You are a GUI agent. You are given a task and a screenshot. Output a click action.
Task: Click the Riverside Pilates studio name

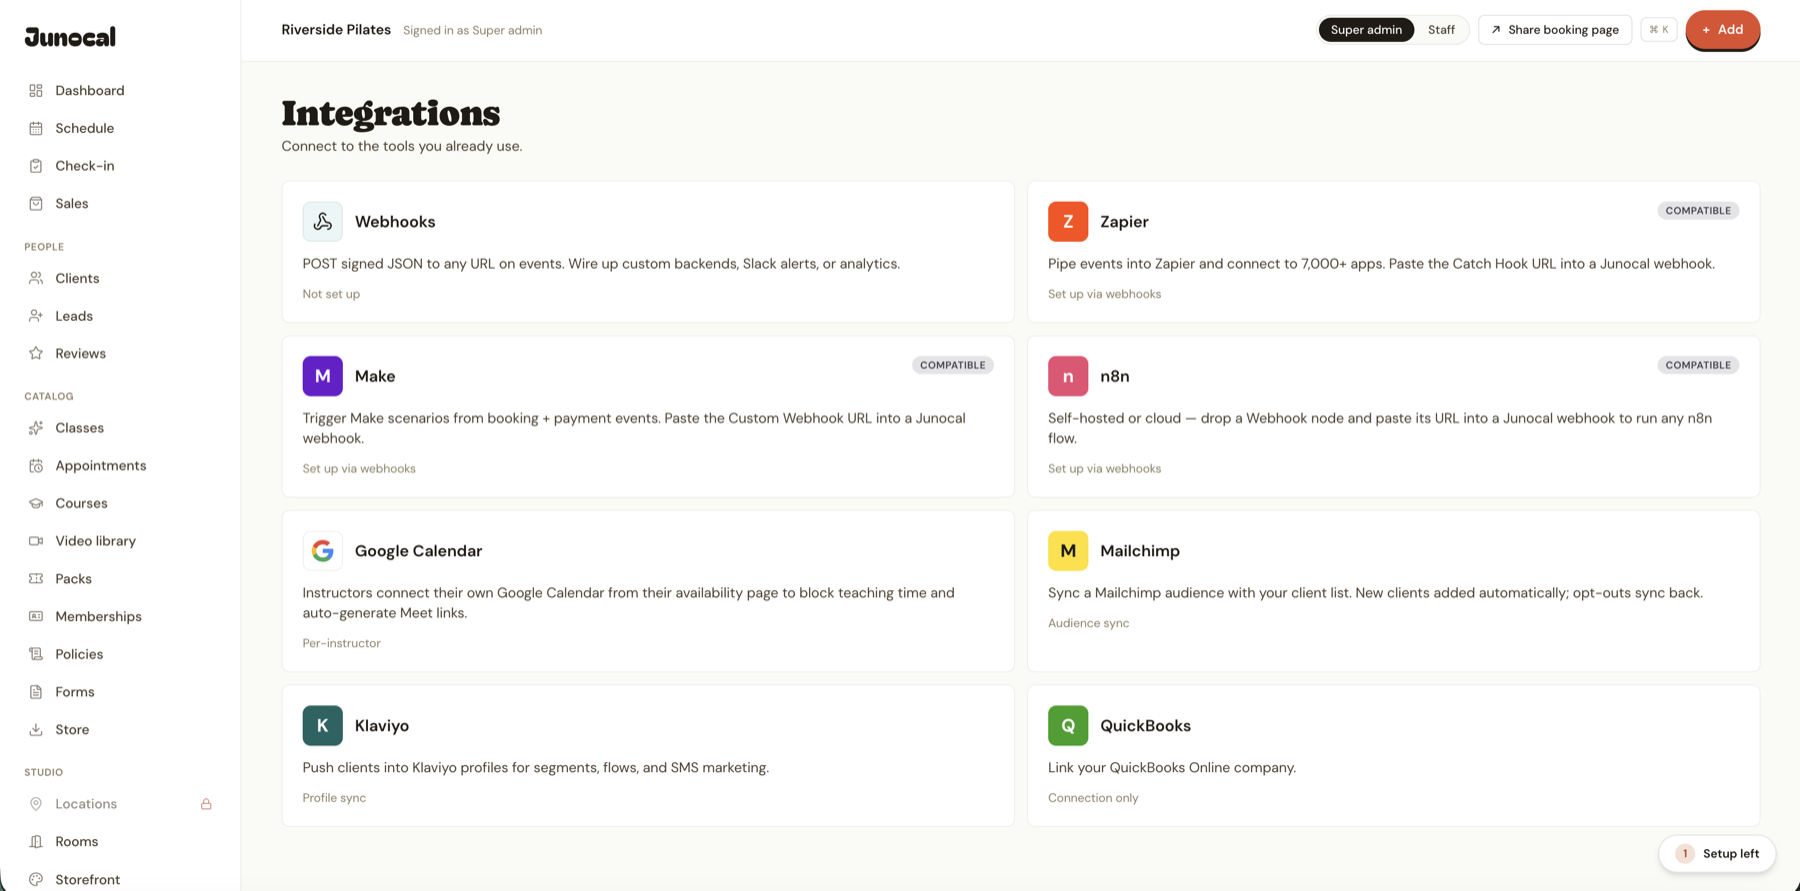pyautogui.click(x=336, y=30)
